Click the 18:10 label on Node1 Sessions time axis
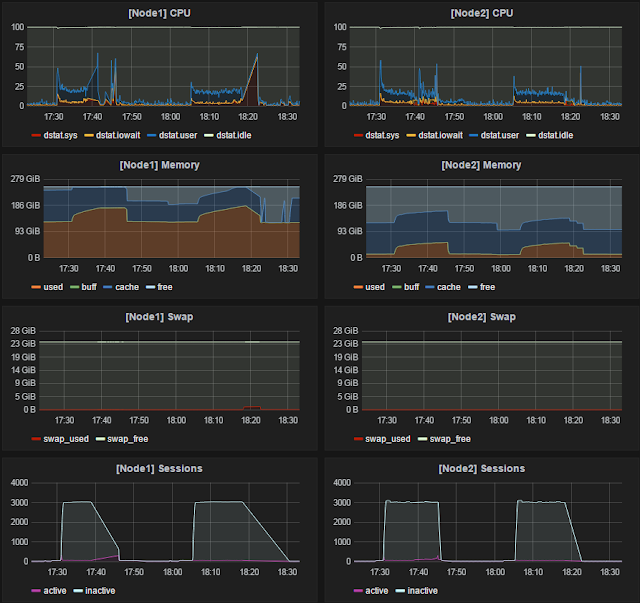This screenshot has height=603, width=640. pos(211,572)
